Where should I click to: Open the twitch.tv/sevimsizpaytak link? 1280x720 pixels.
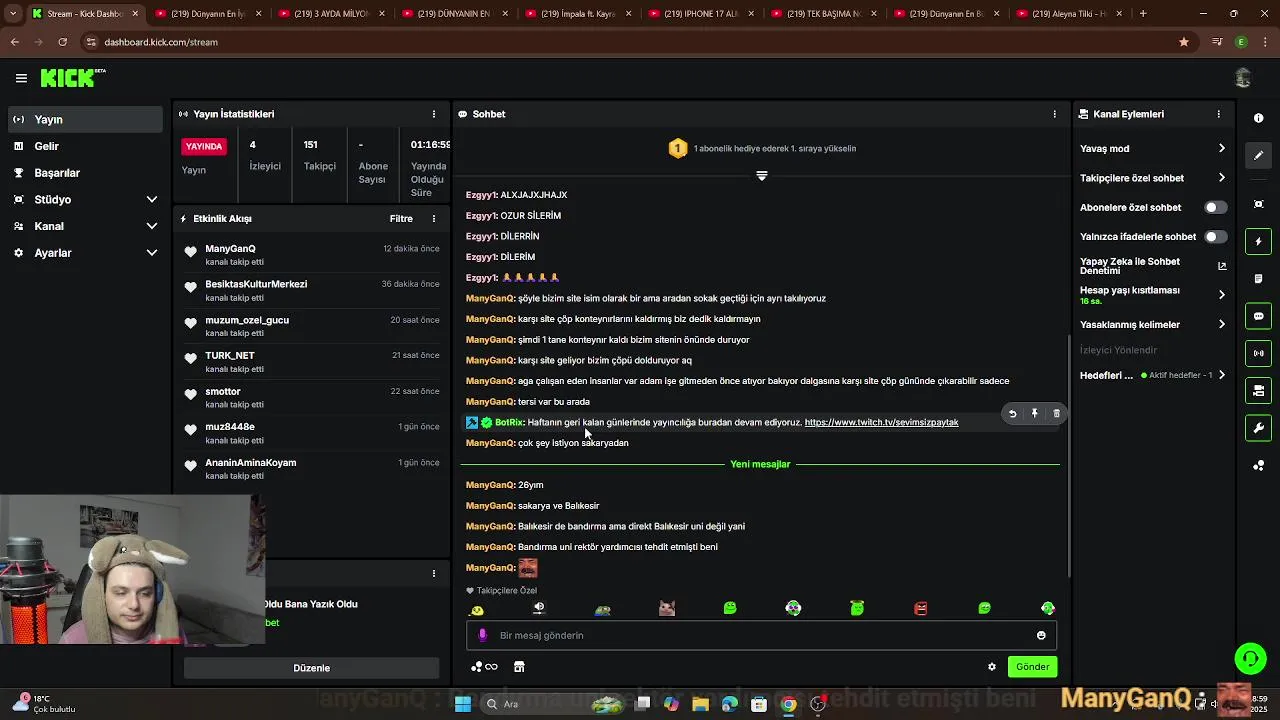[x=881, y=422]
